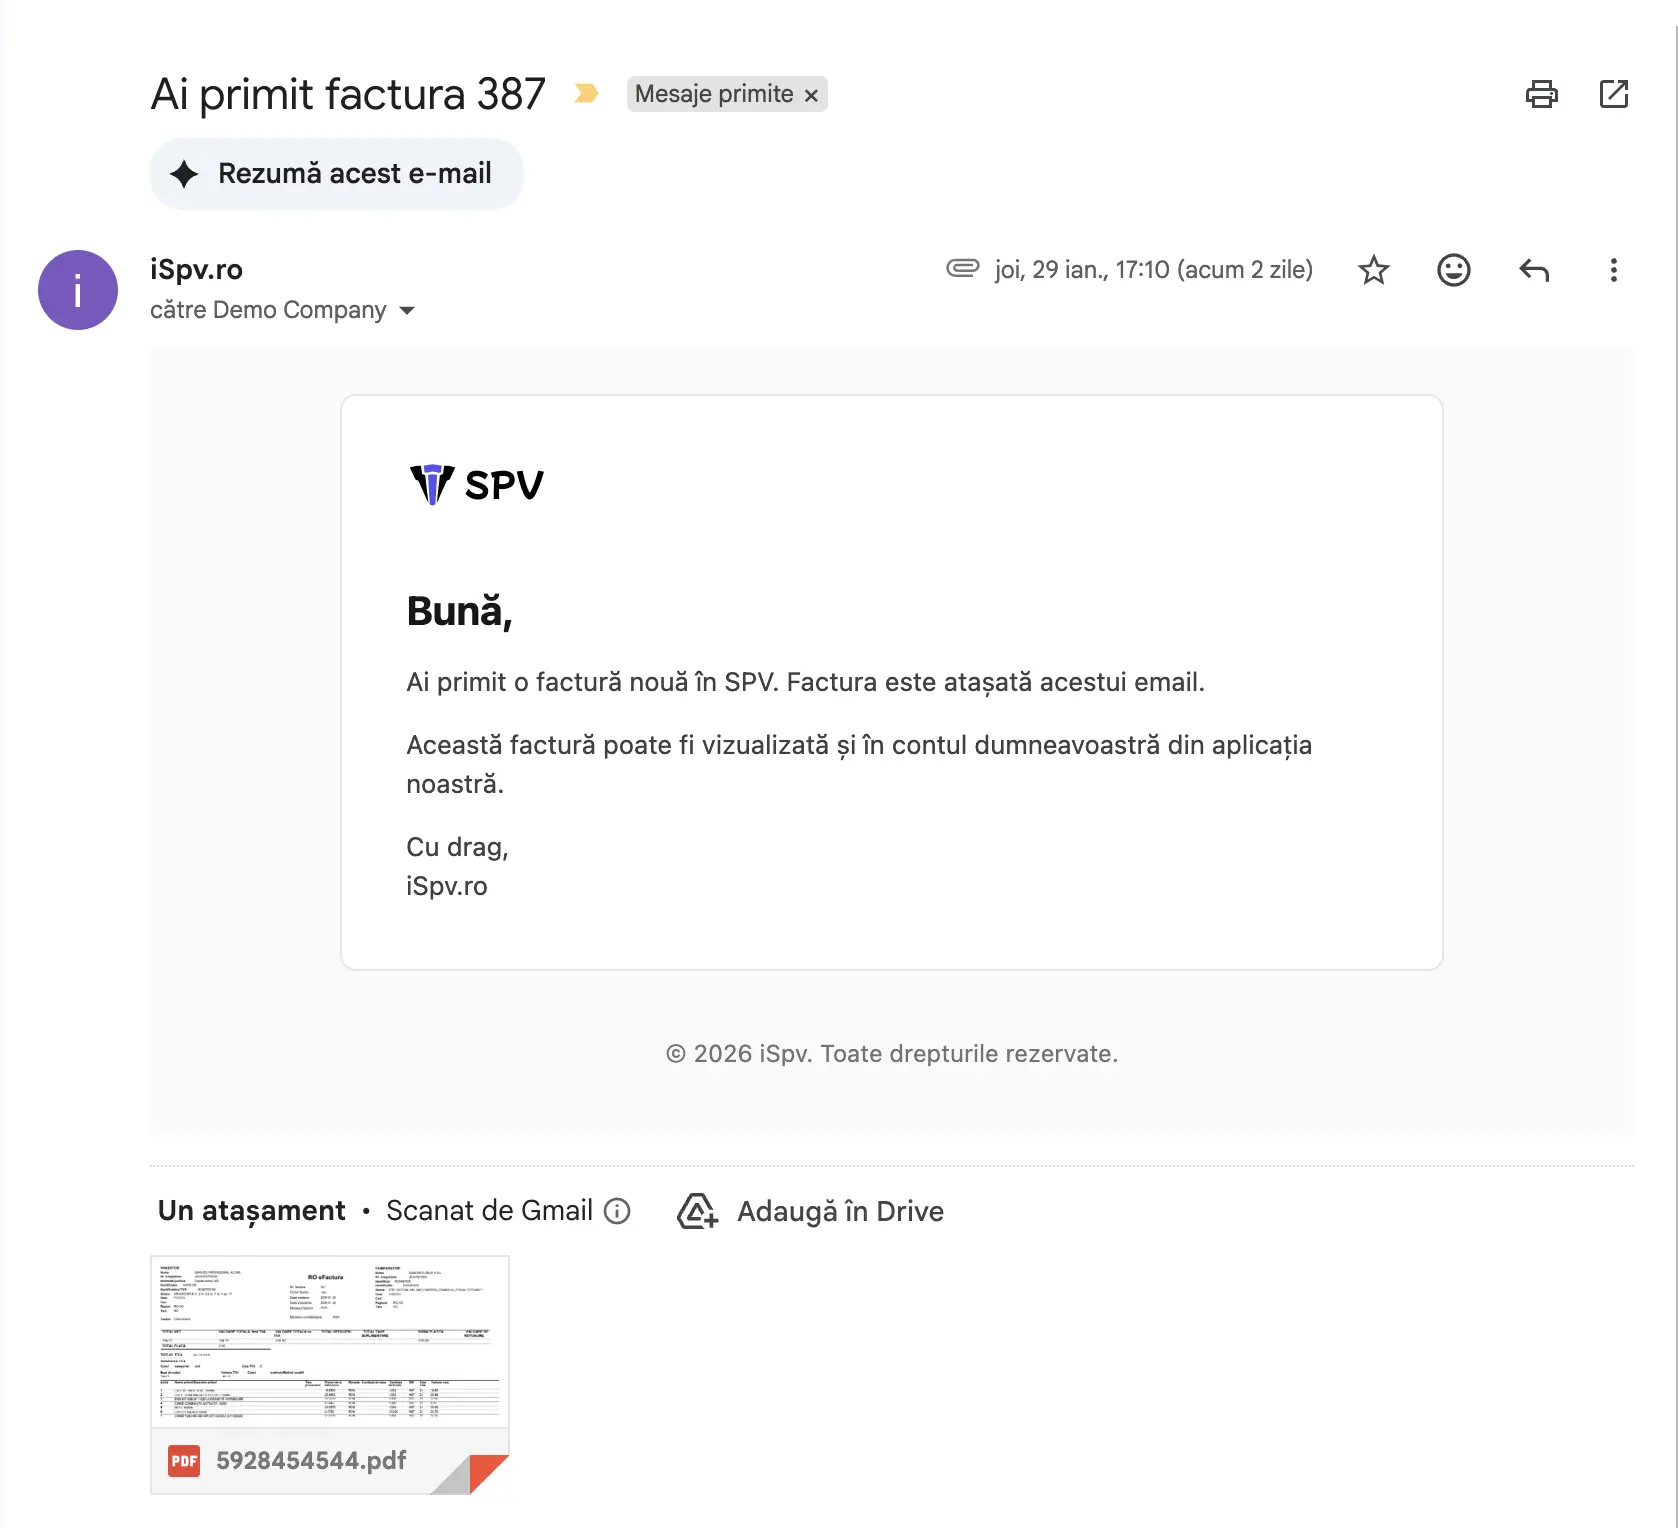Open more options for this message
The image size is (1678, 1528).
click(x=1613, y=270)
